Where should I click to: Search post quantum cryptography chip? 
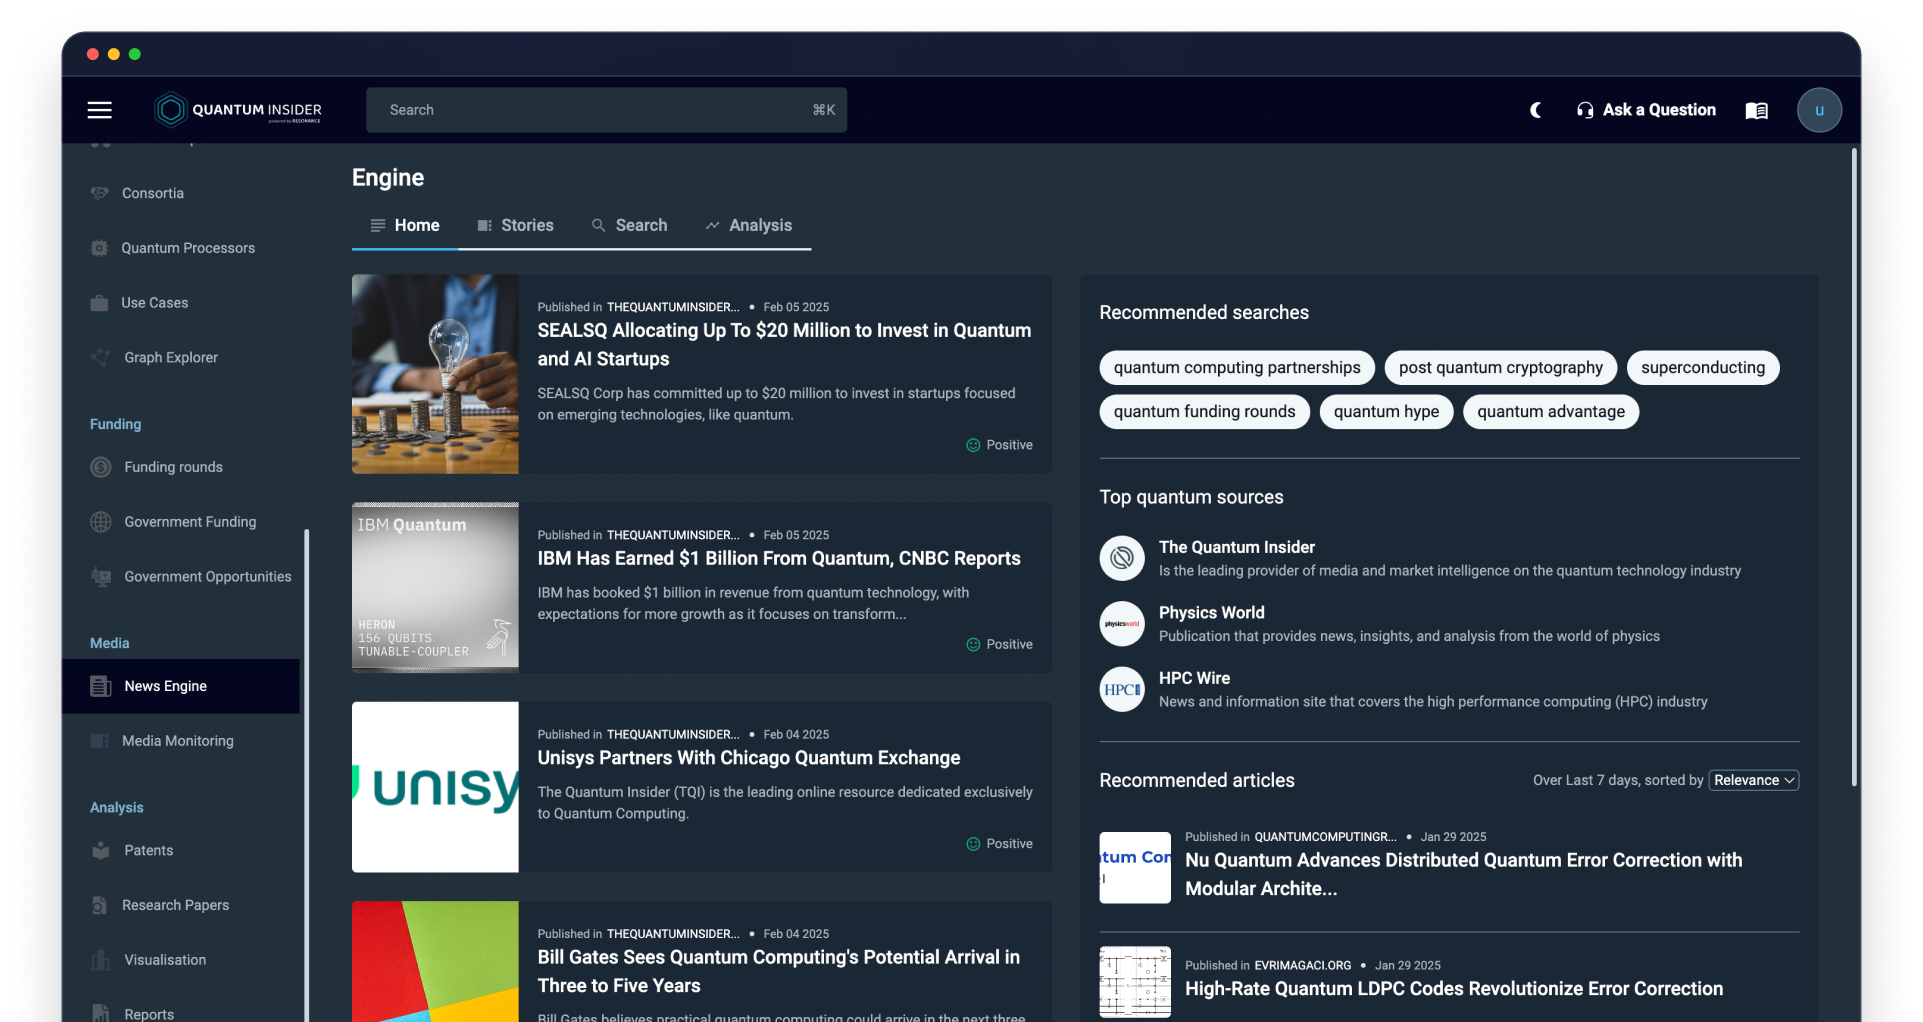click(1500, 368)
